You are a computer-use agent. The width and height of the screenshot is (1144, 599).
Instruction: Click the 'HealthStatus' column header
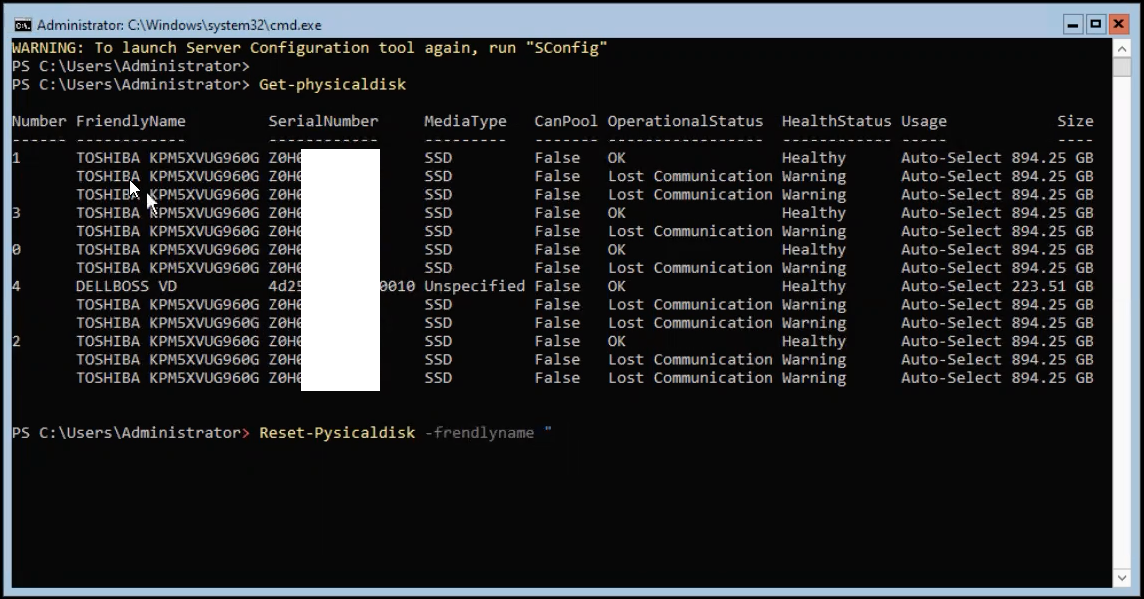(x=836, y=121)
